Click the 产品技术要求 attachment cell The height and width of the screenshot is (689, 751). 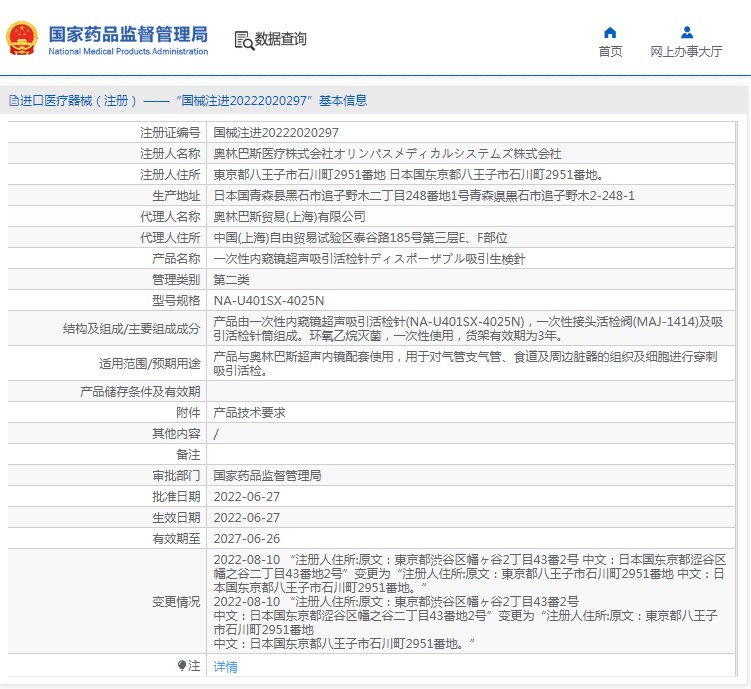point(249,412)
